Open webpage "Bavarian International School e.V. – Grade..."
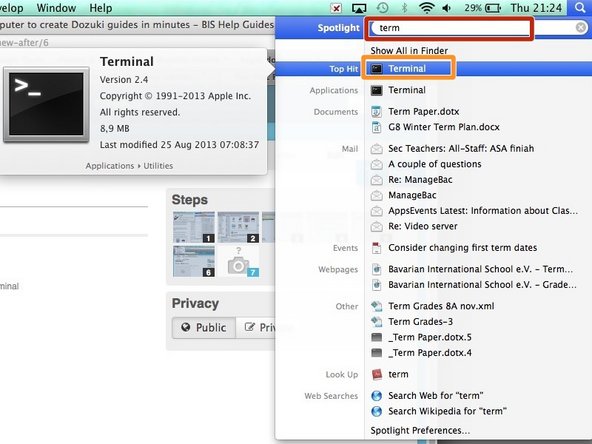This screenshot has width=592, height=444. pos(473,285)
